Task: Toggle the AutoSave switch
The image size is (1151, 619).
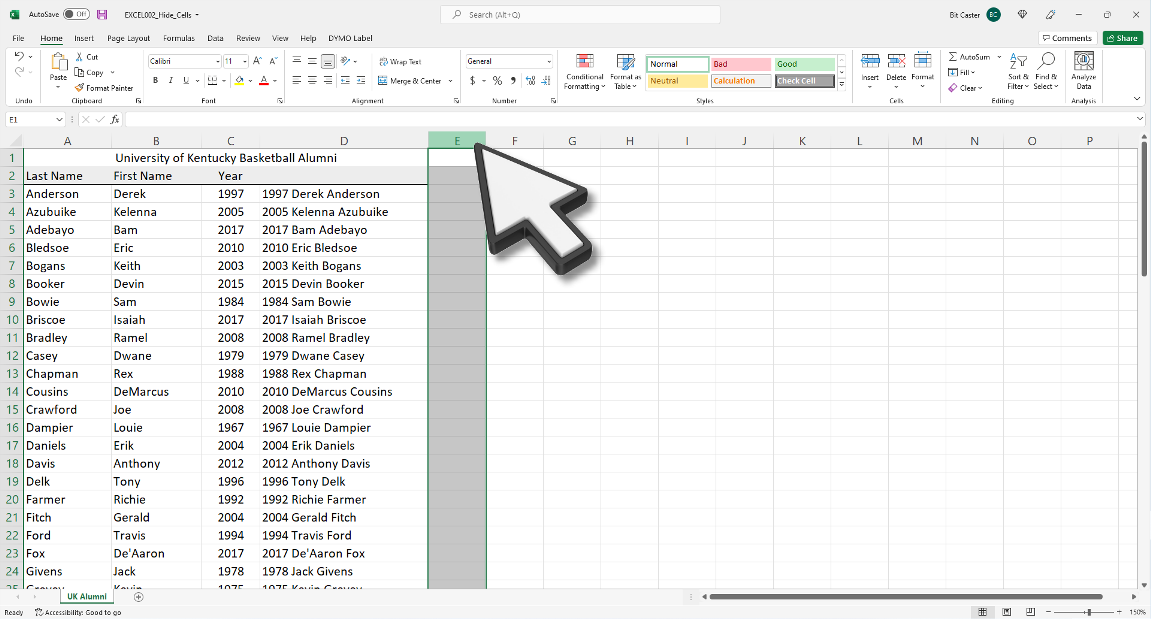Action: (x=76, y=14)
